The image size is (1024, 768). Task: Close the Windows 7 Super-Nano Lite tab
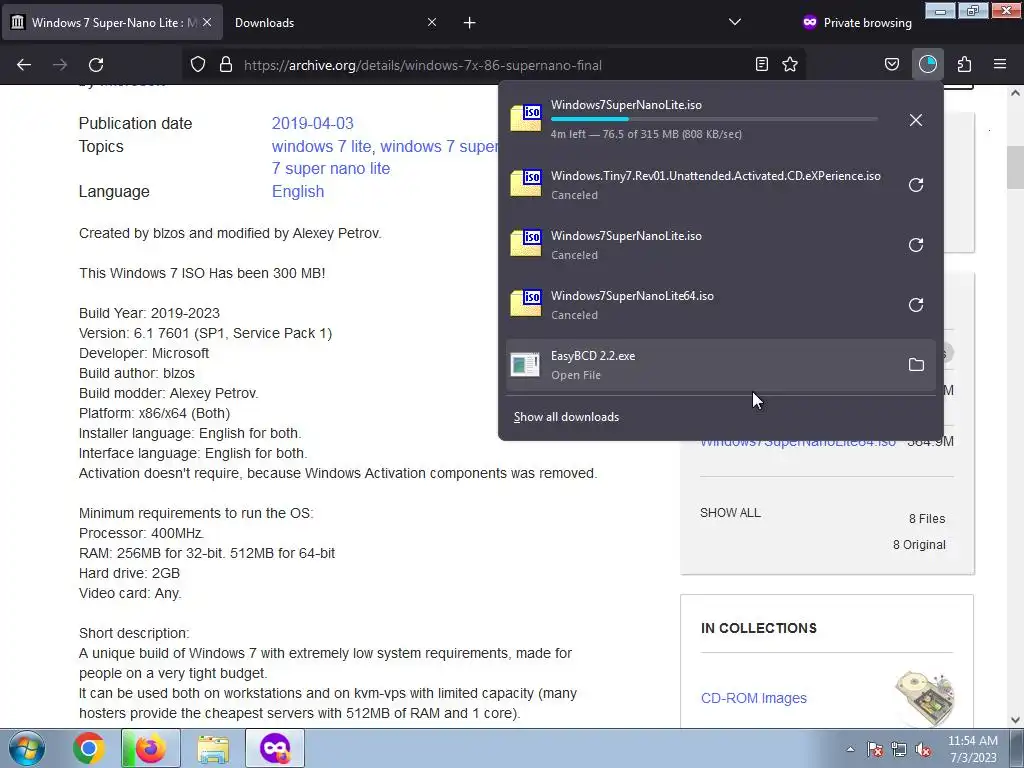point(207,22)
